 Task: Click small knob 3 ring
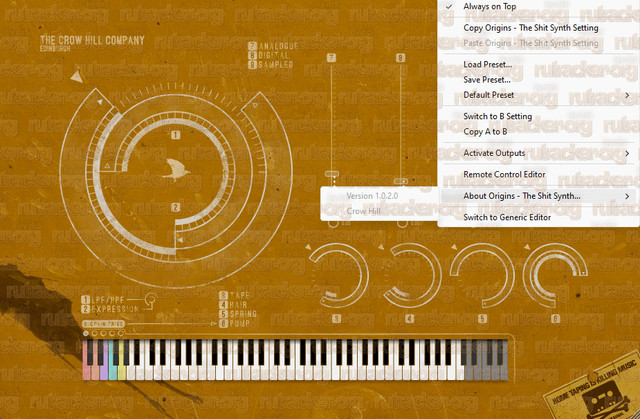(x=339, y=275)
